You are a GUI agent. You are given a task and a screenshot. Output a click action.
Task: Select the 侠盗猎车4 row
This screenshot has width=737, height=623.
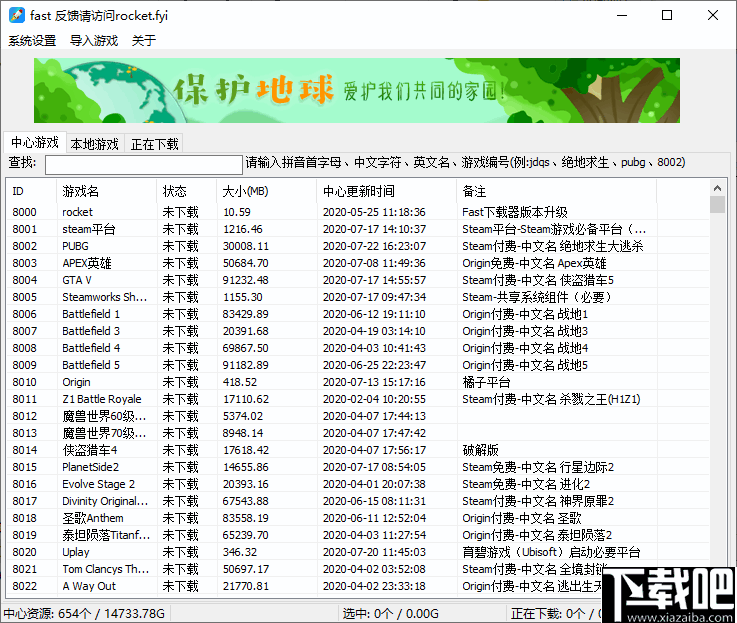click(x=358, y=450)
